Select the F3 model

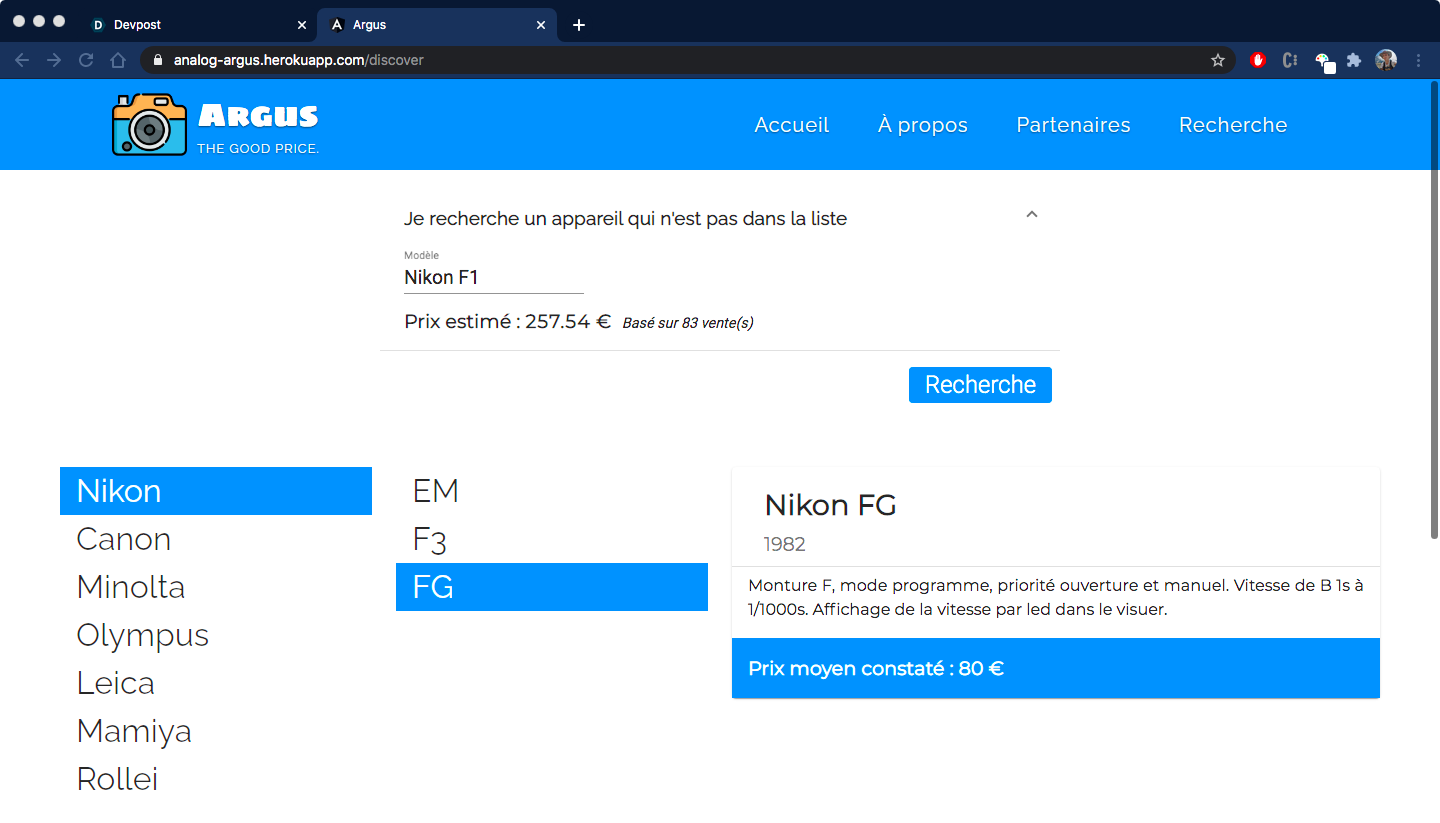coord(552,539)
